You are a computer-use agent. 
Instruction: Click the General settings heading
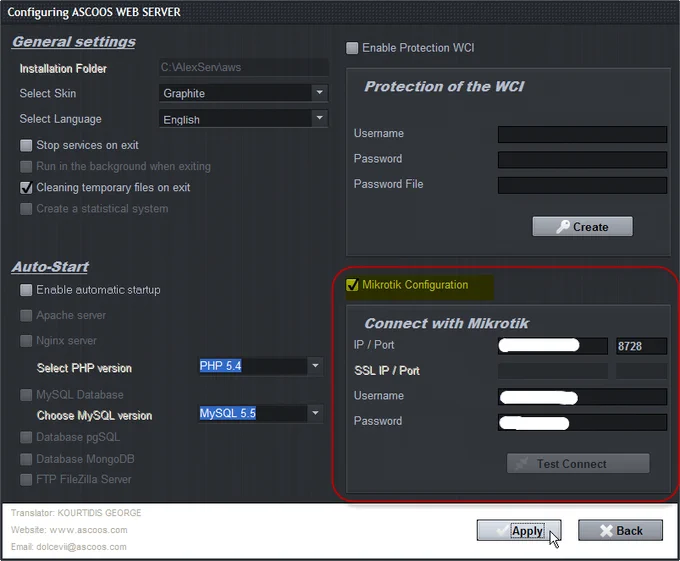pos(74,42)
